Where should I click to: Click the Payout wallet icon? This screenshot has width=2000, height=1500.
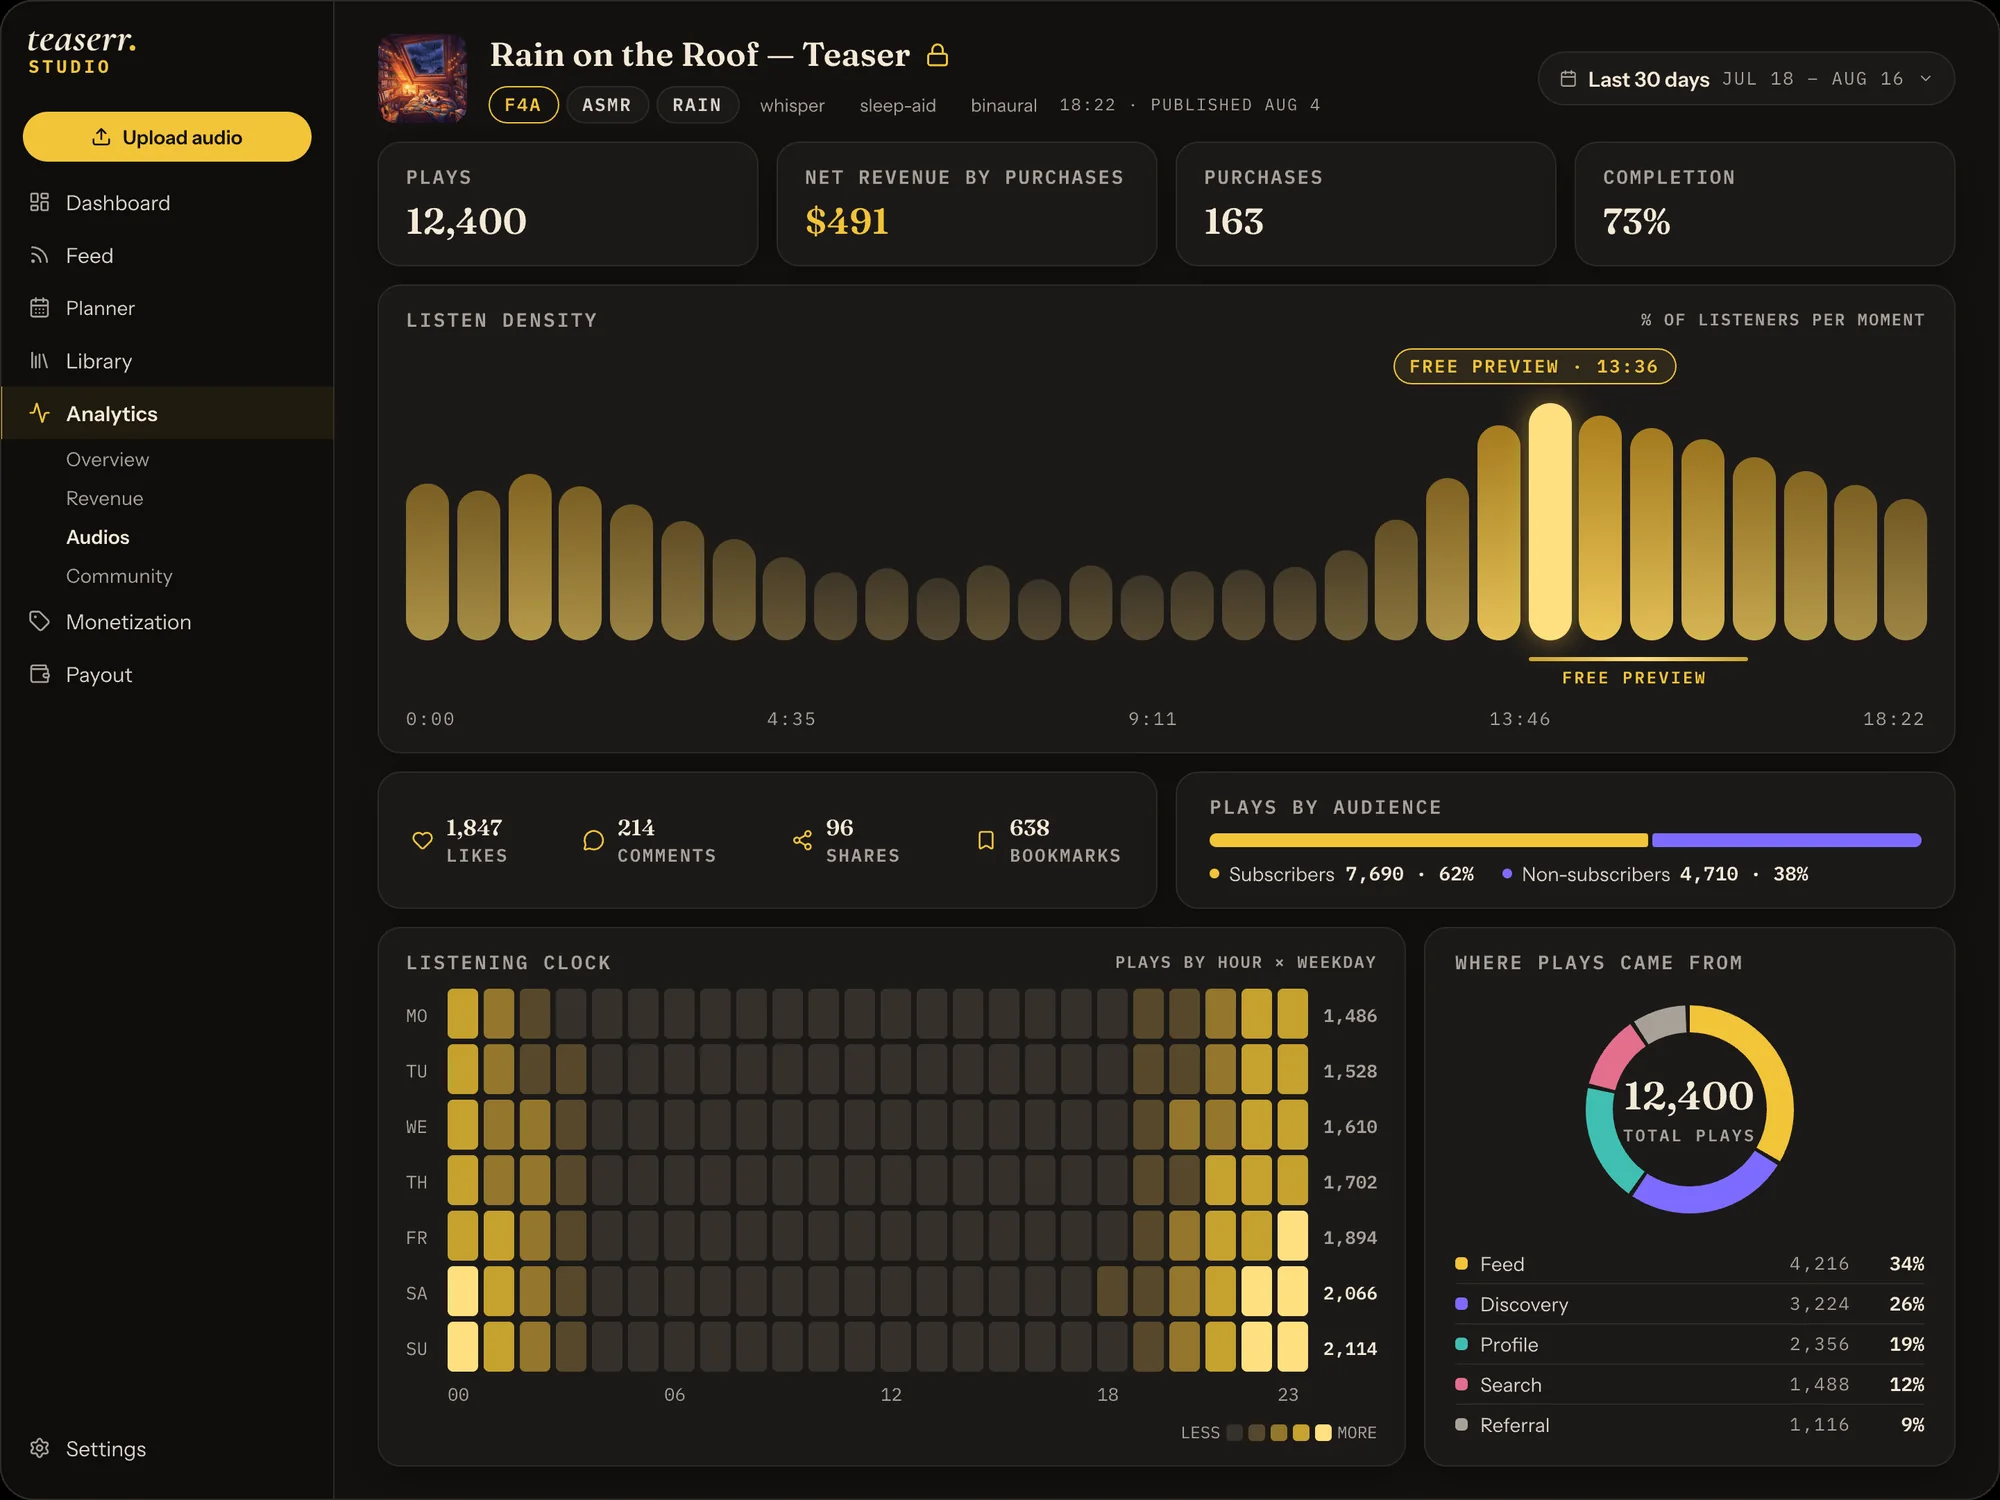tap(39, 674)
